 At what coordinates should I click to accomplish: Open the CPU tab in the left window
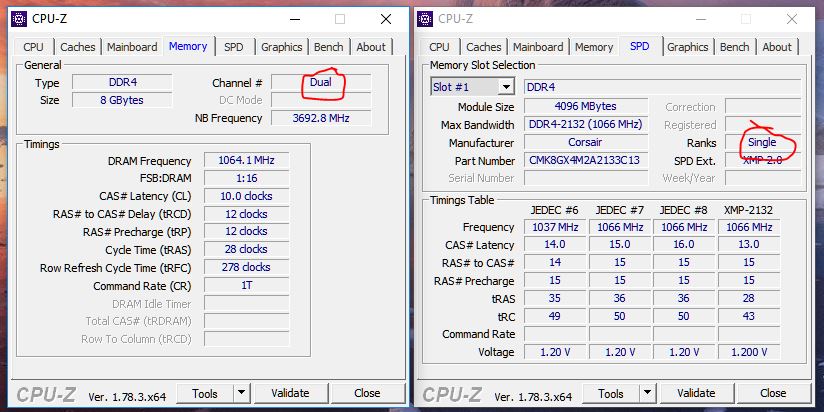33,47
